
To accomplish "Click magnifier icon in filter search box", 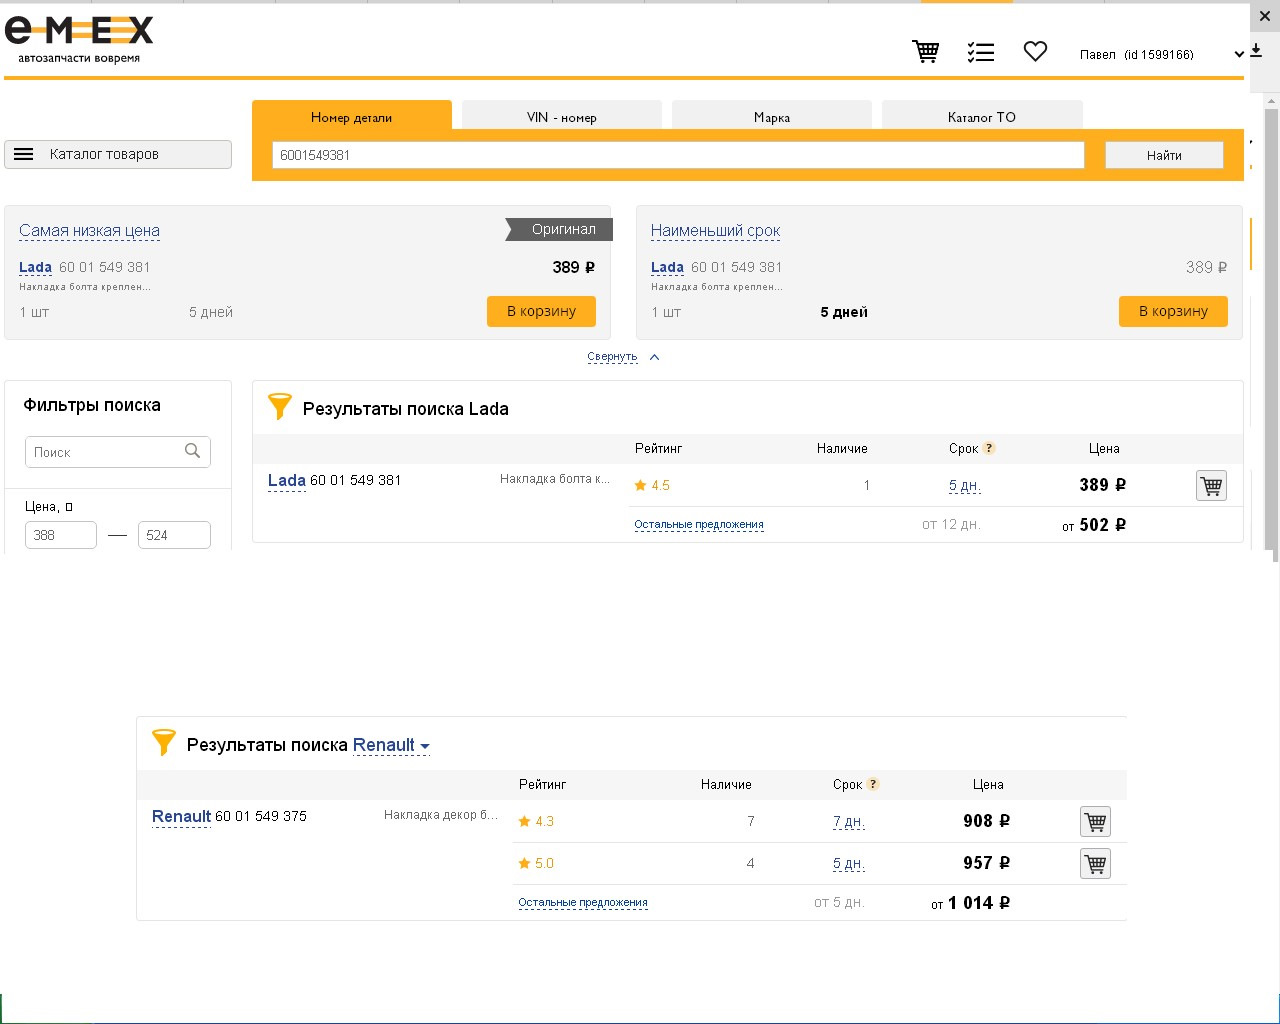I will 193,451.
